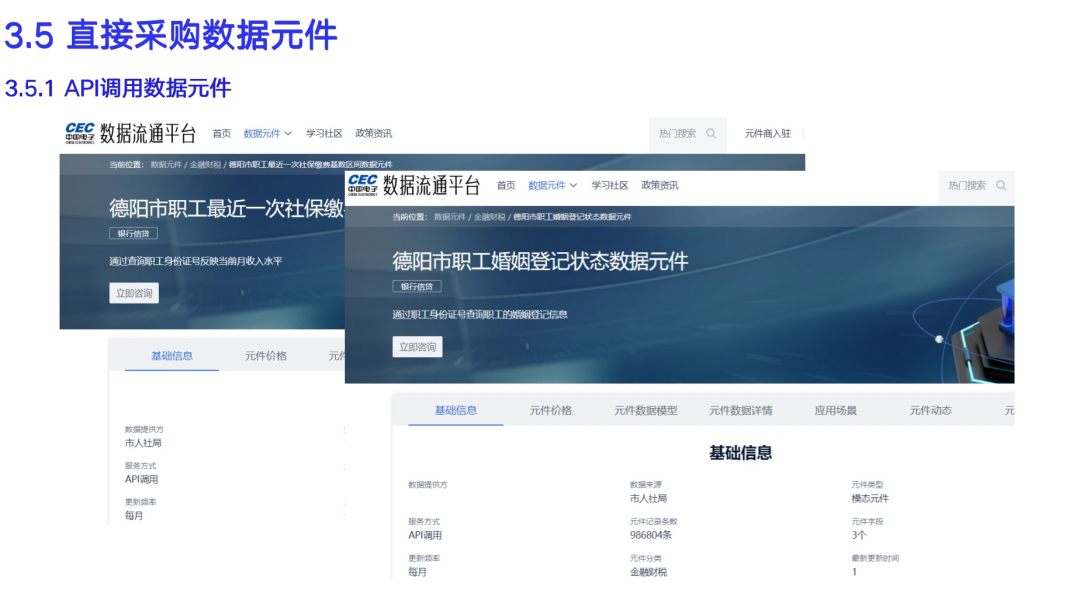Viewport: 1080px width, 600px height.
Task: Click the CEC logo on the rear page
Action: tap(80, 133)
